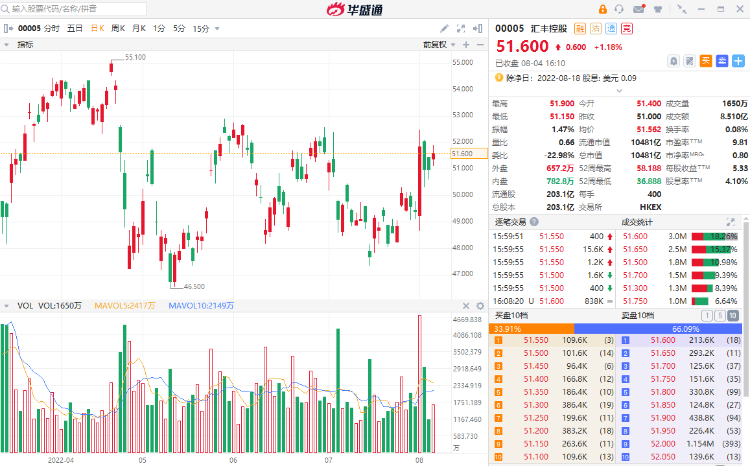Click the orange 买 buy button
This screenshot has height=466, width=750.
point(706,61)
